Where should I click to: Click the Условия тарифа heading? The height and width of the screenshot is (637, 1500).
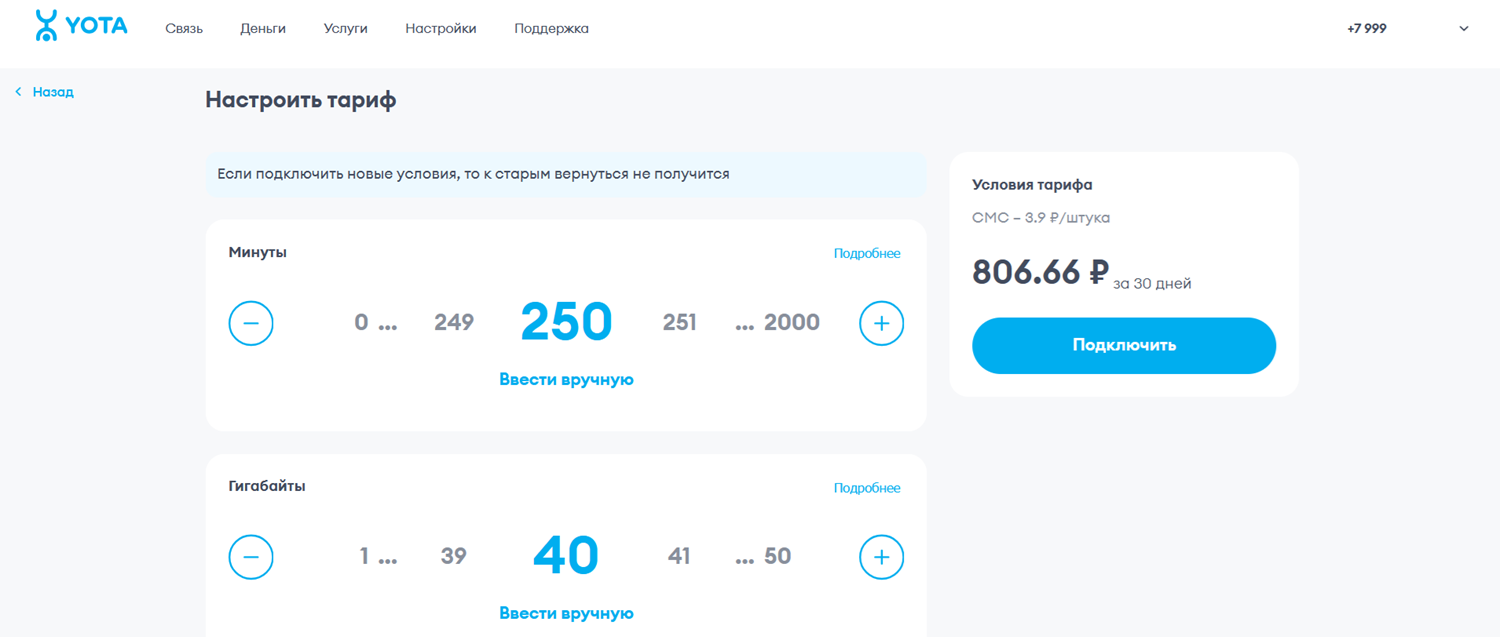point(1032,185)
